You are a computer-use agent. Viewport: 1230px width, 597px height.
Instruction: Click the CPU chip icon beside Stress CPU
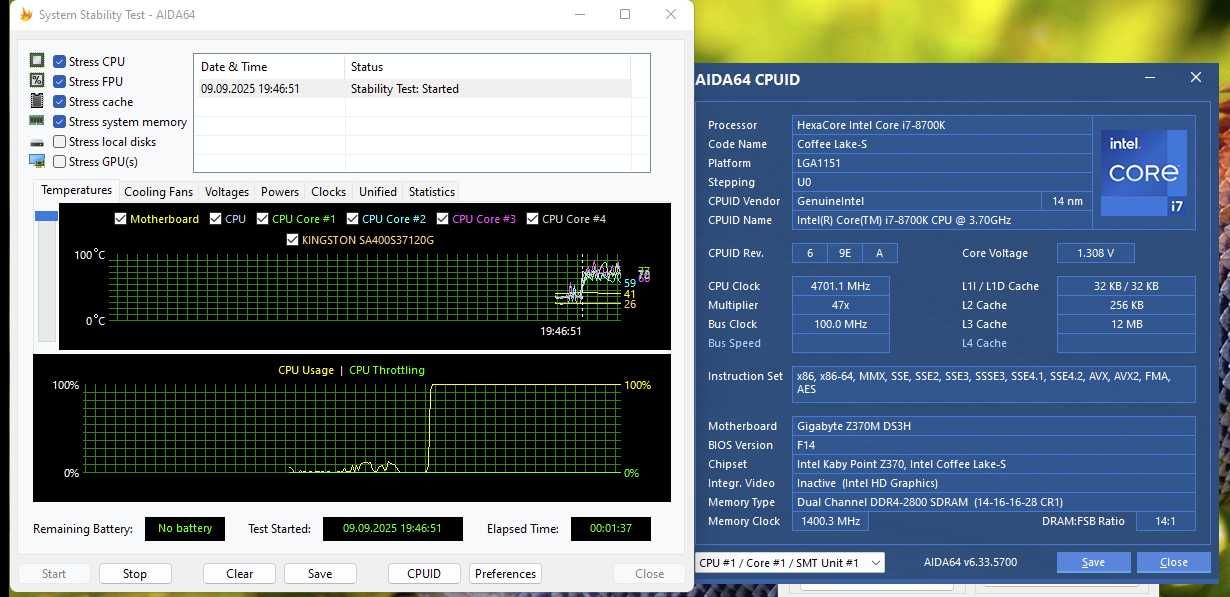tap(37, 61)
